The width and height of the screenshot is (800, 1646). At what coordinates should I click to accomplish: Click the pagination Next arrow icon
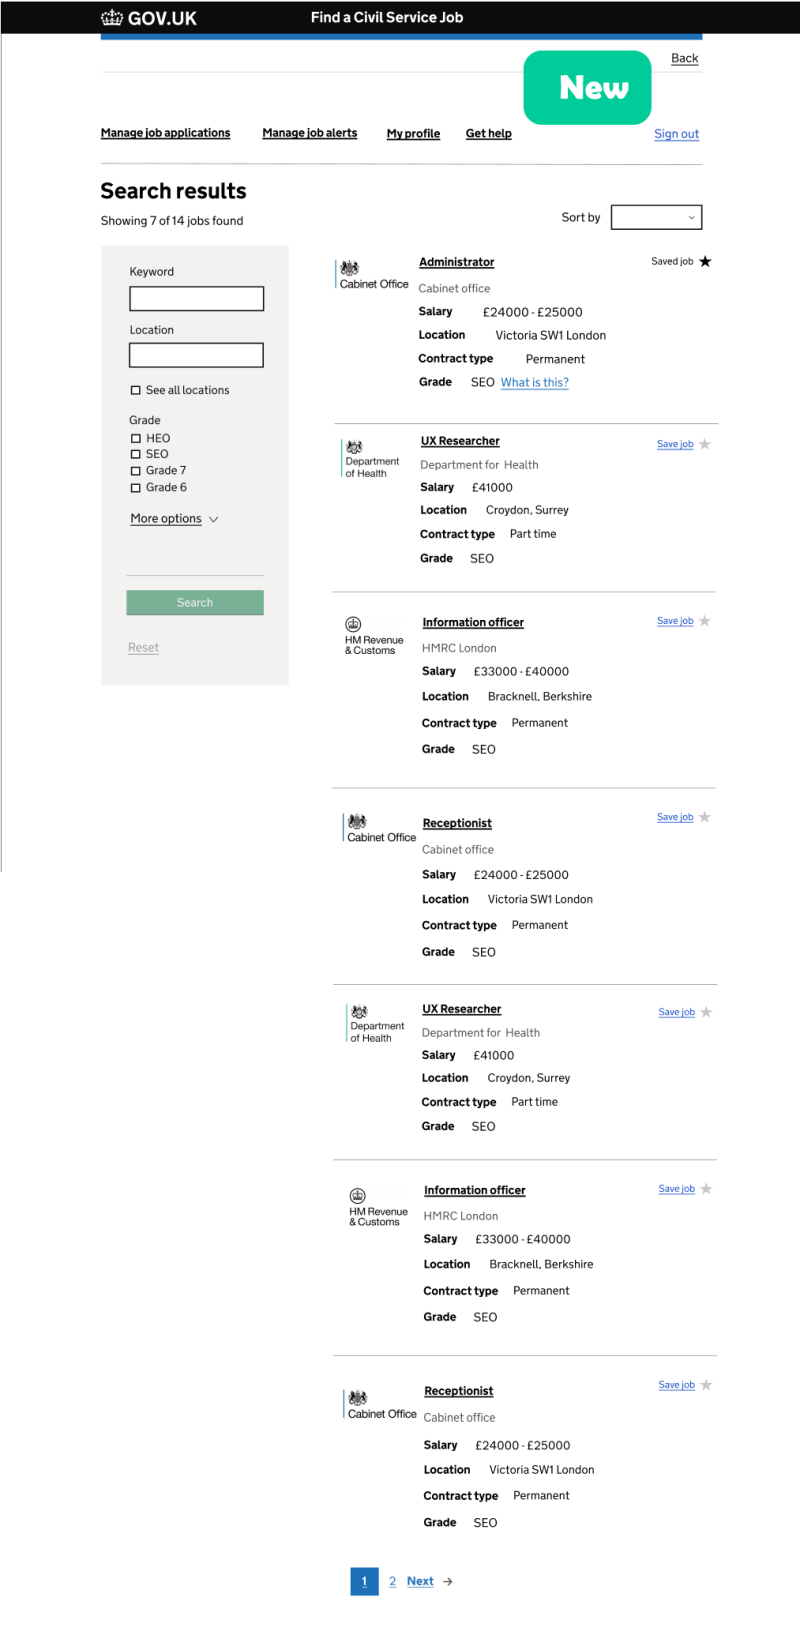pos(448,1582)
